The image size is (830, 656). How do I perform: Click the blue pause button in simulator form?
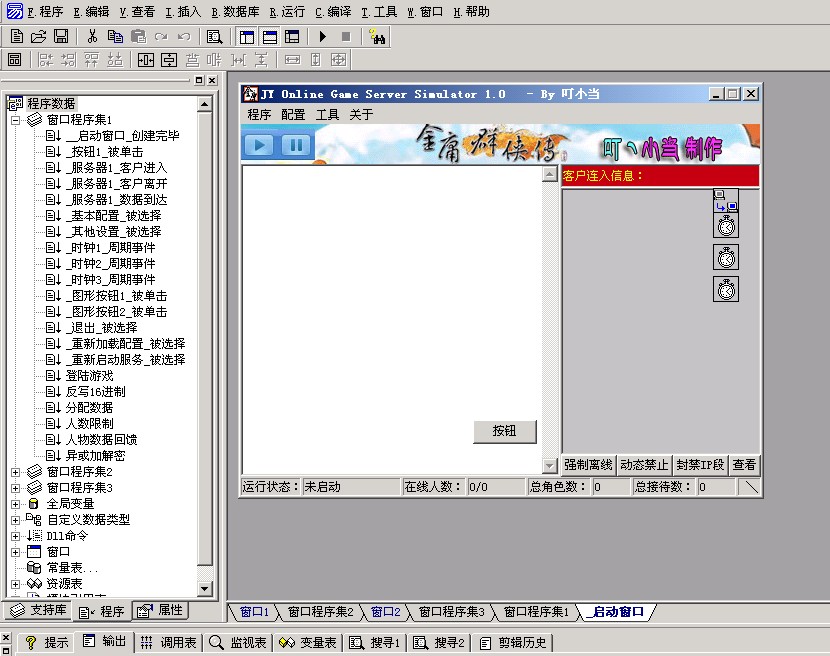pos(296,145)
